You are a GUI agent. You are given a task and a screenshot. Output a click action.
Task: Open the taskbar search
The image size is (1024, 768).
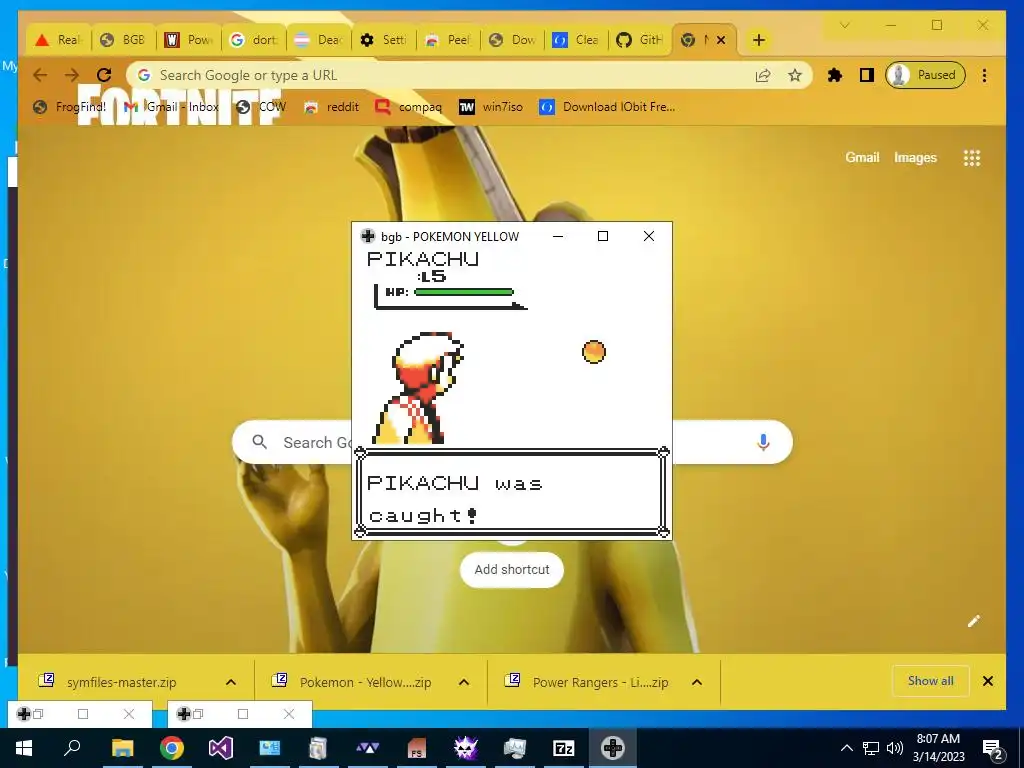point(72,748)
